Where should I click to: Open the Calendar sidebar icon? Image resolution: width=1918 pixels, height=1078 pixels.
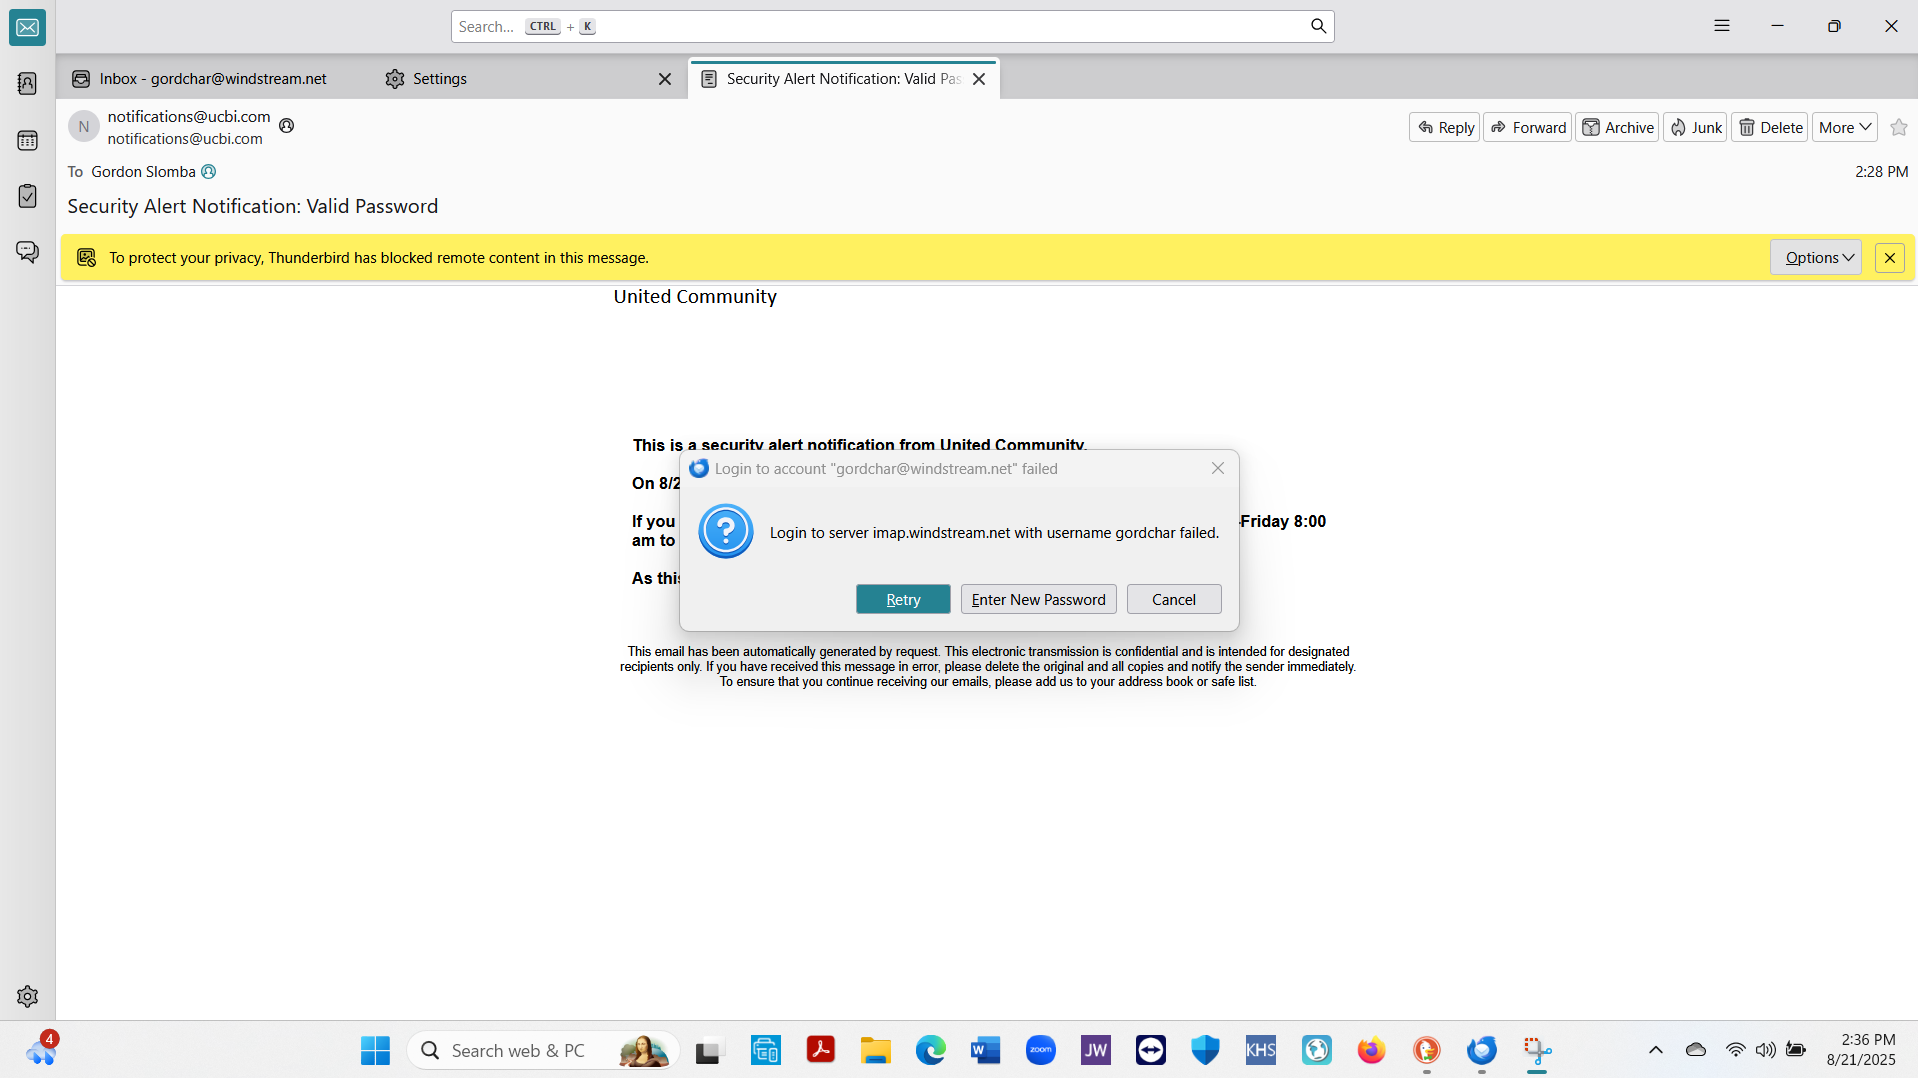click(x=27, y=140)
